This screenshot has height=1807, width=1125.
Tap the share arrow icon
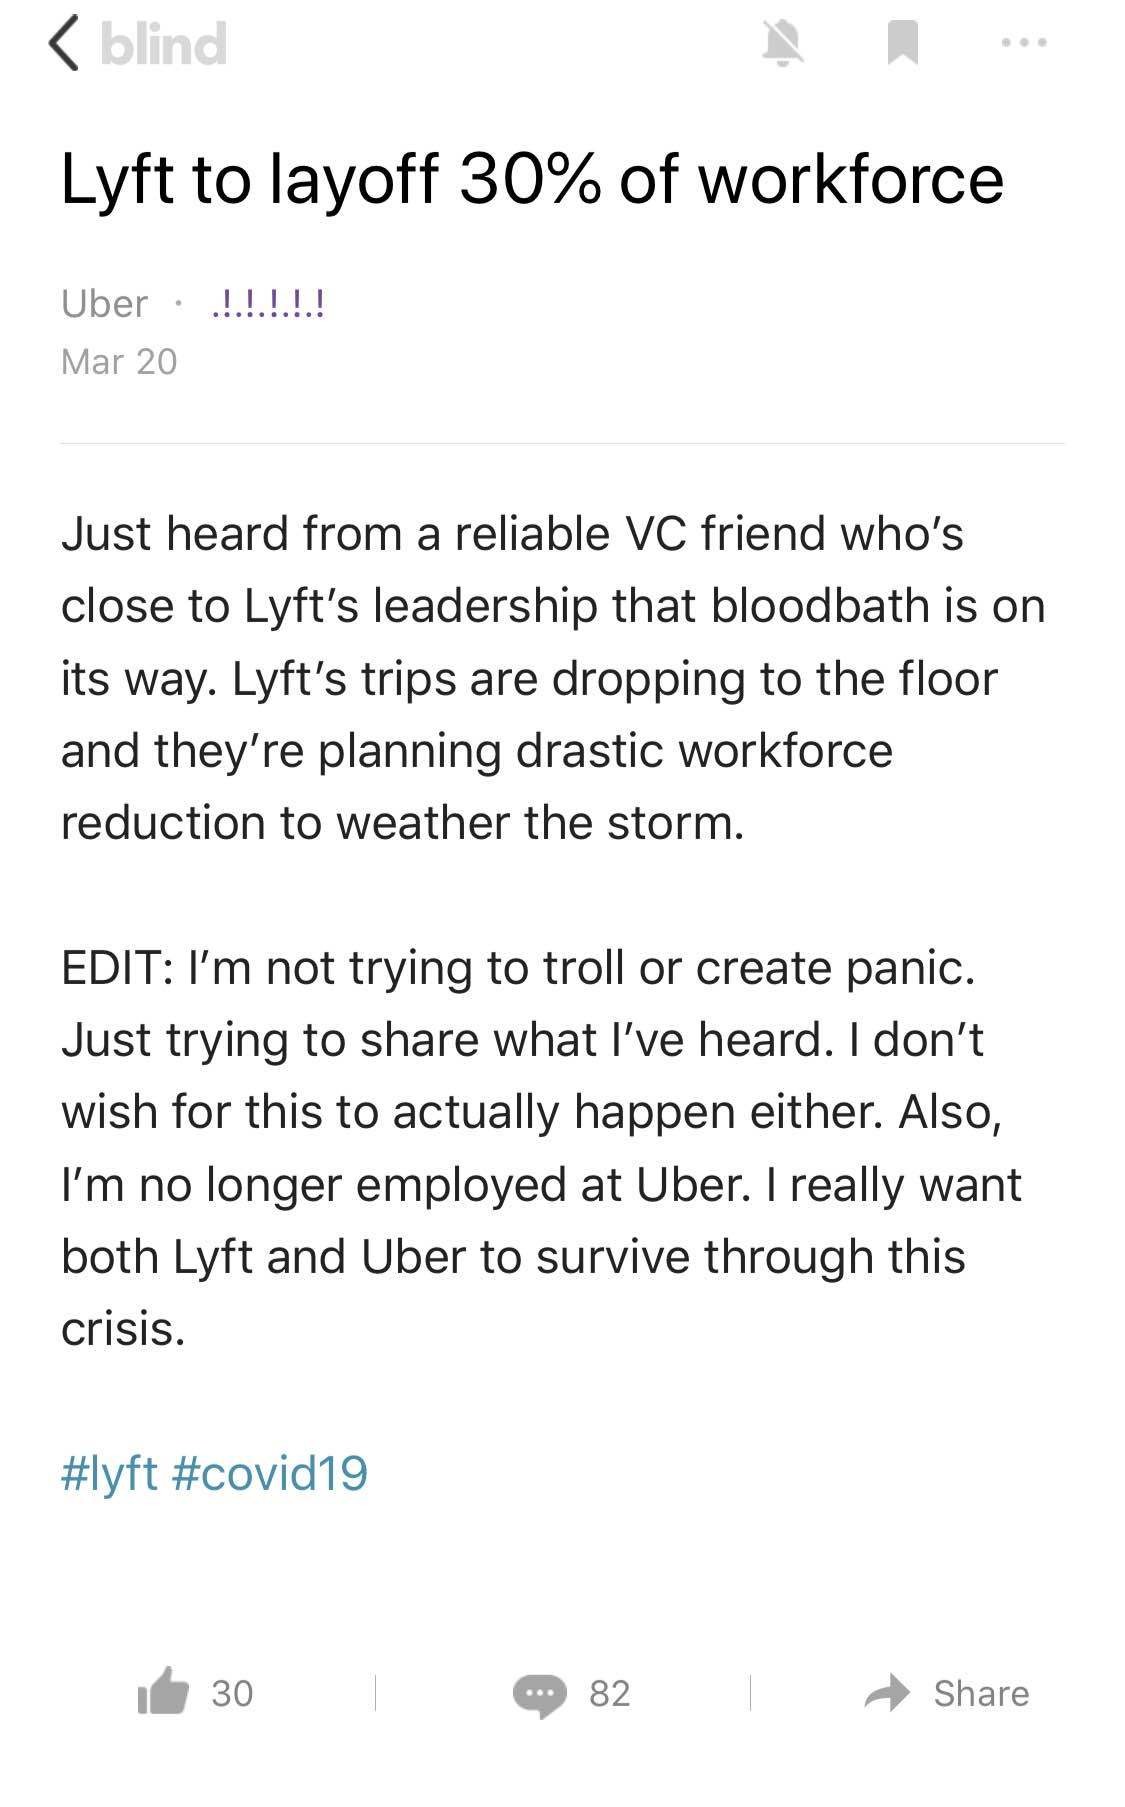coord(888,1693)
